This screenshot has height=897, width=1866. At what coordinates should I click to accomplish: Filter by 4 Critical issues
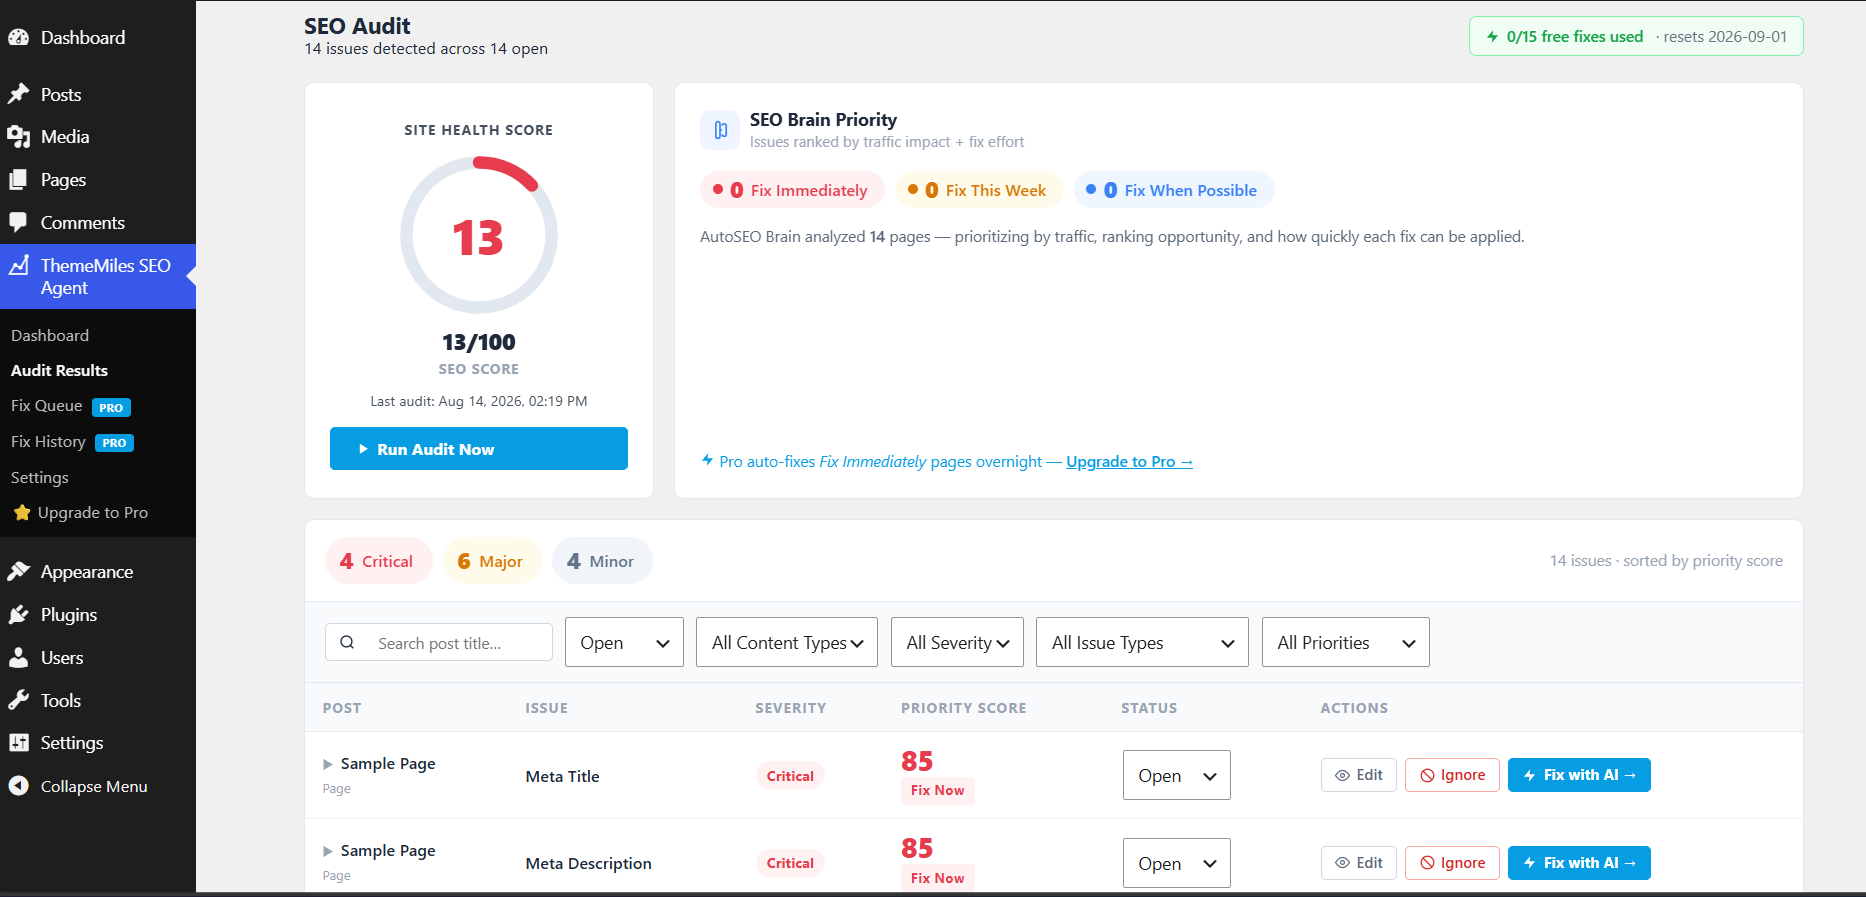(378, 561)
